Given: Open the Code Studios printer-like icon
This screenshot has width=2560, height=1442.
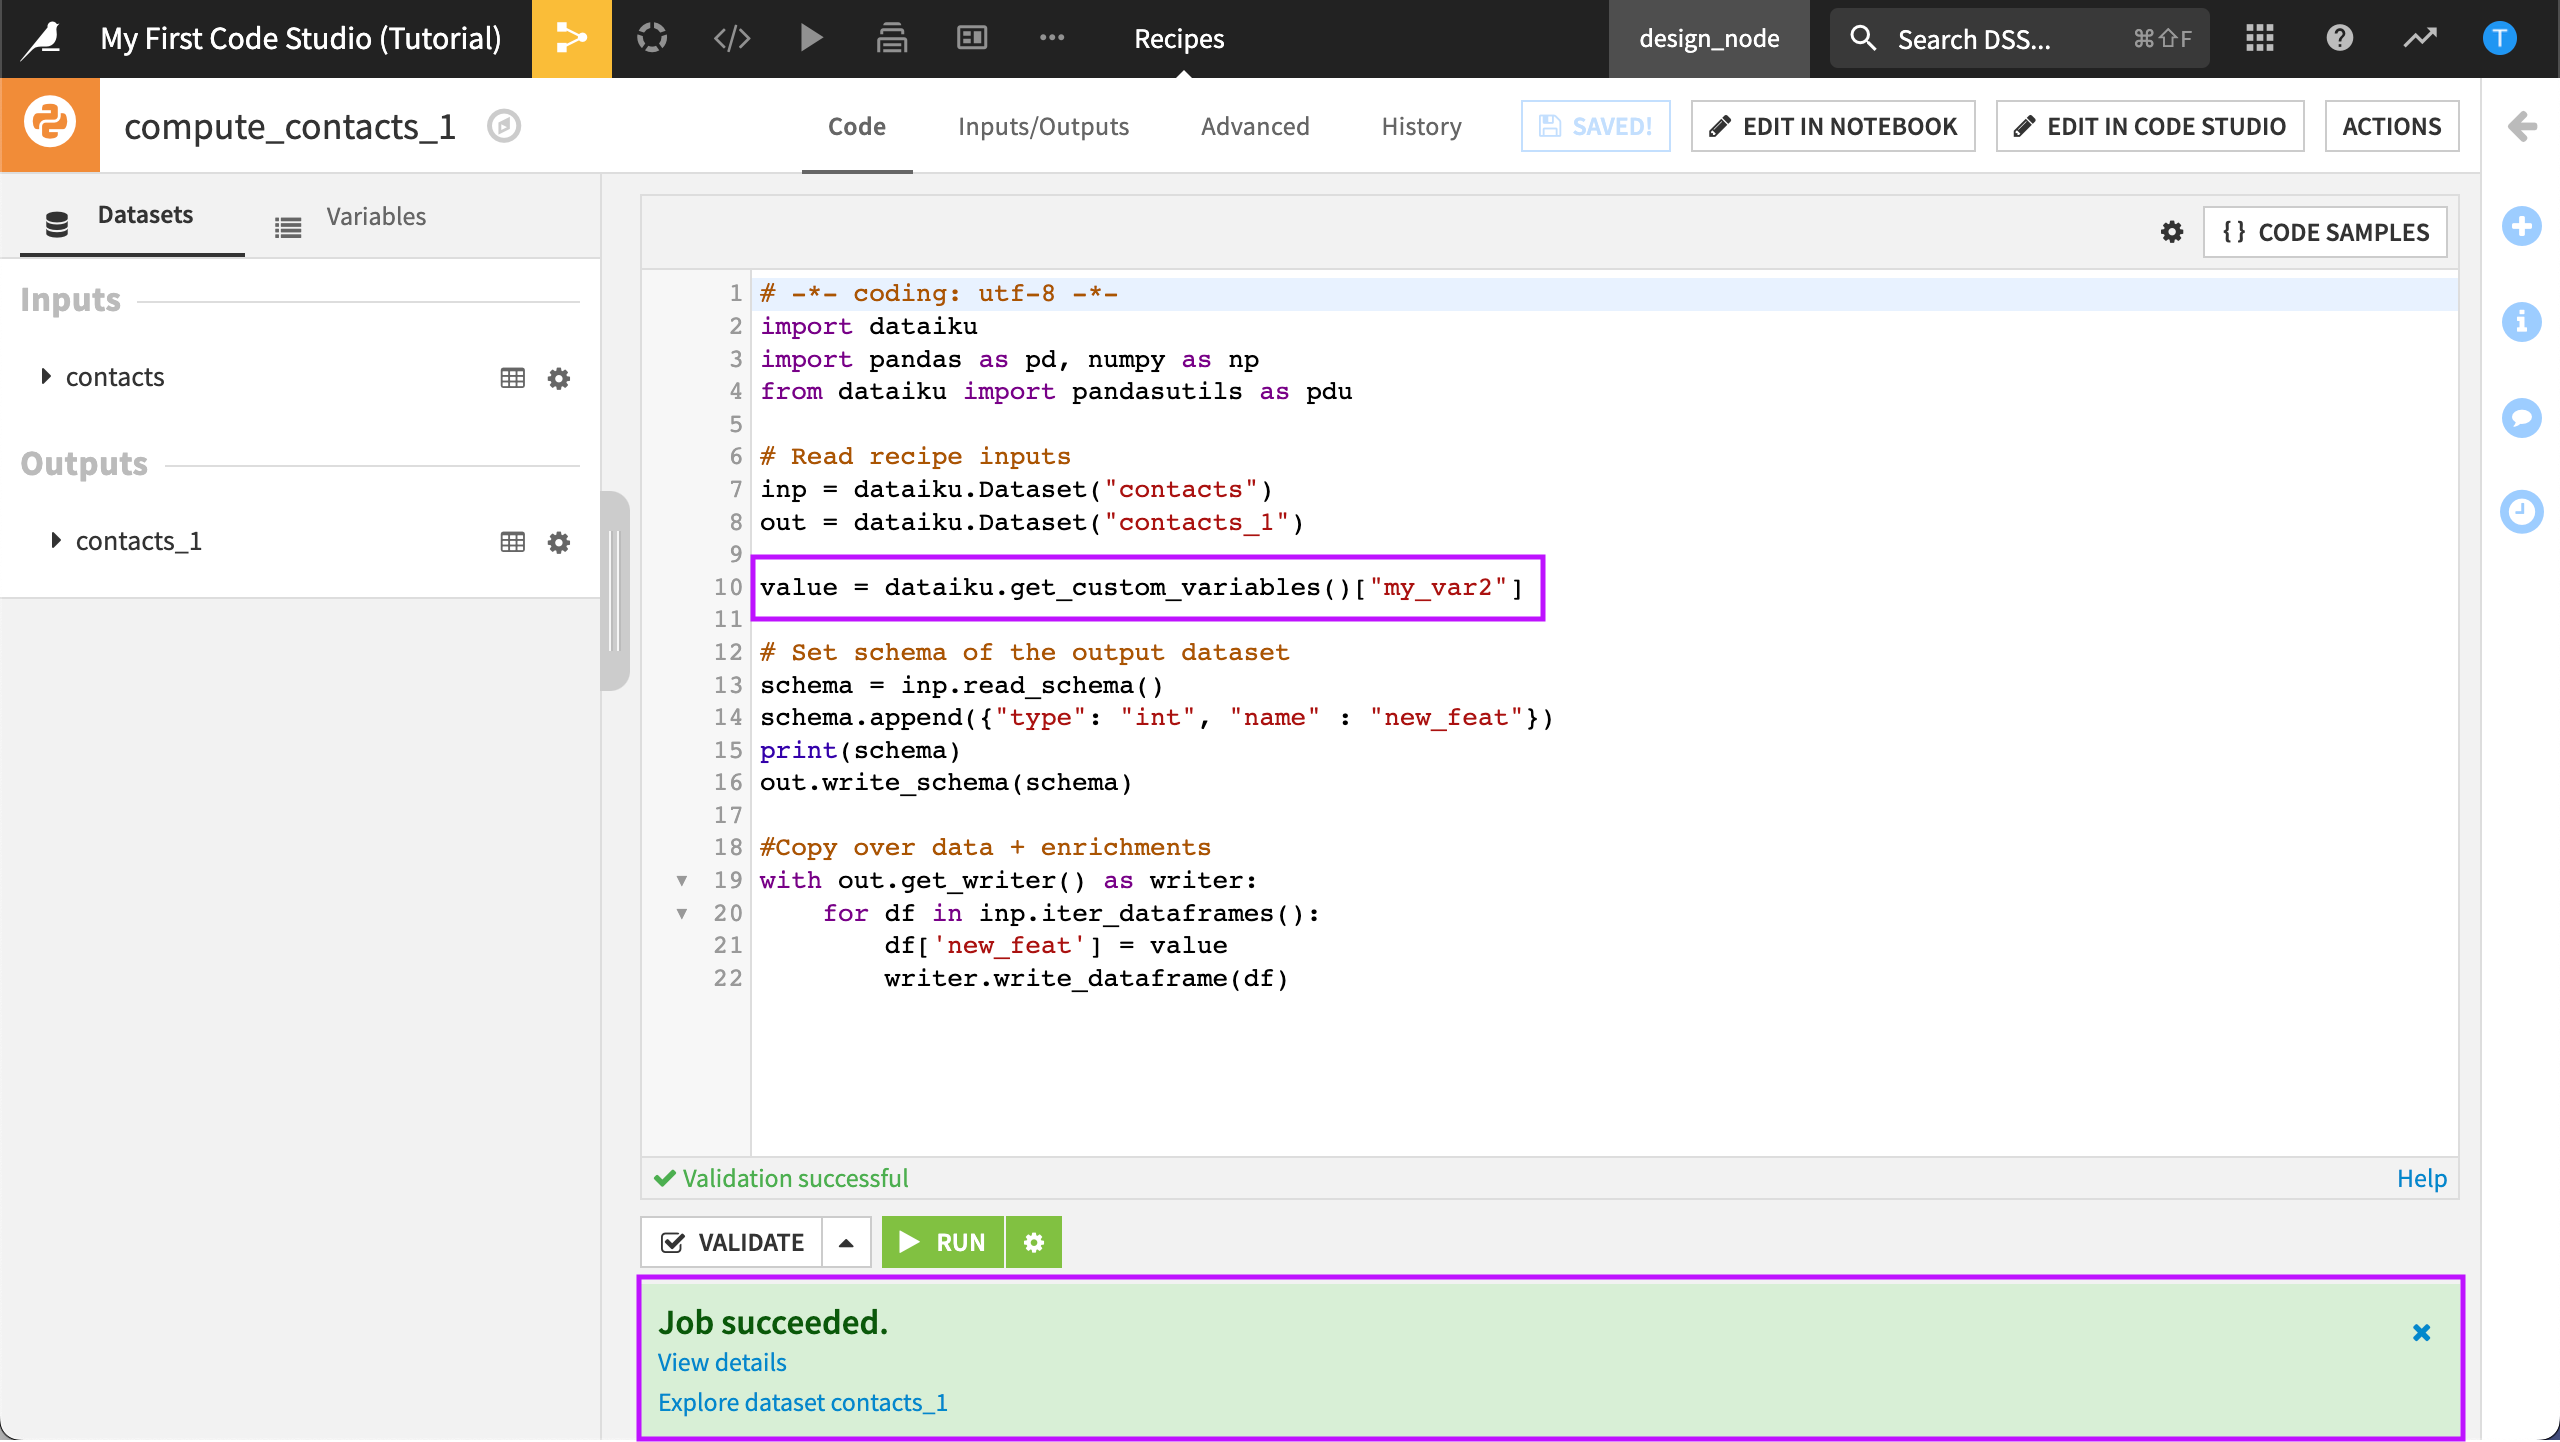Looking at the screenshot, I should 891,39.
